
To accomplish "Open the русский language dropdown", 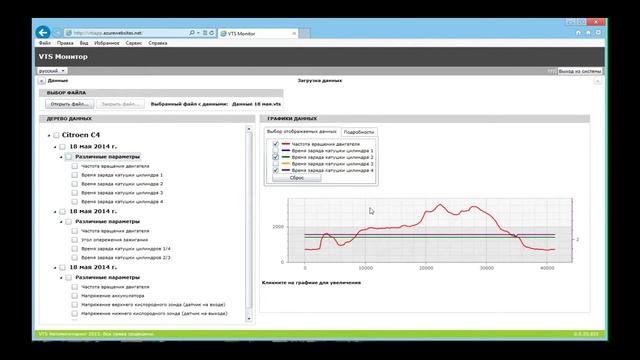I will tap(51, 71).
